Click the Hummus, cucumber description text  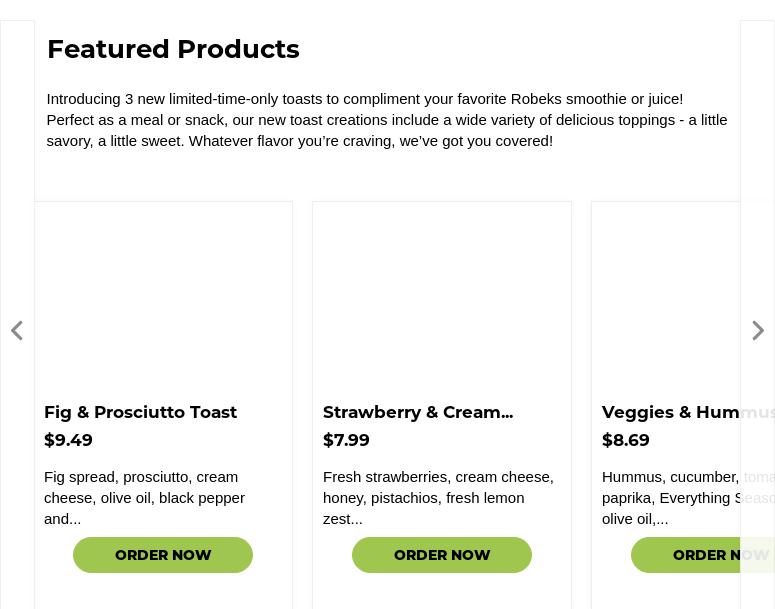[x=672, y=497]
